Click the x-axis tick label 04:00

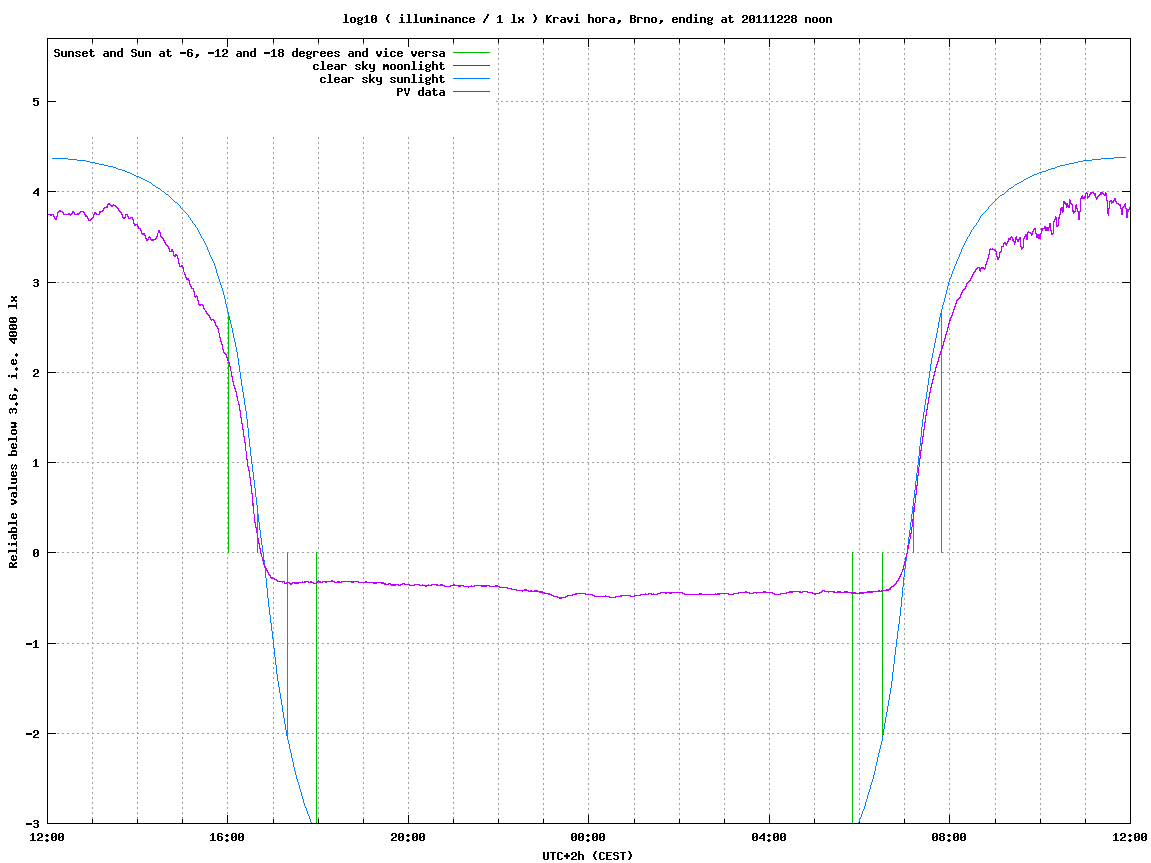tap(769, 837)
